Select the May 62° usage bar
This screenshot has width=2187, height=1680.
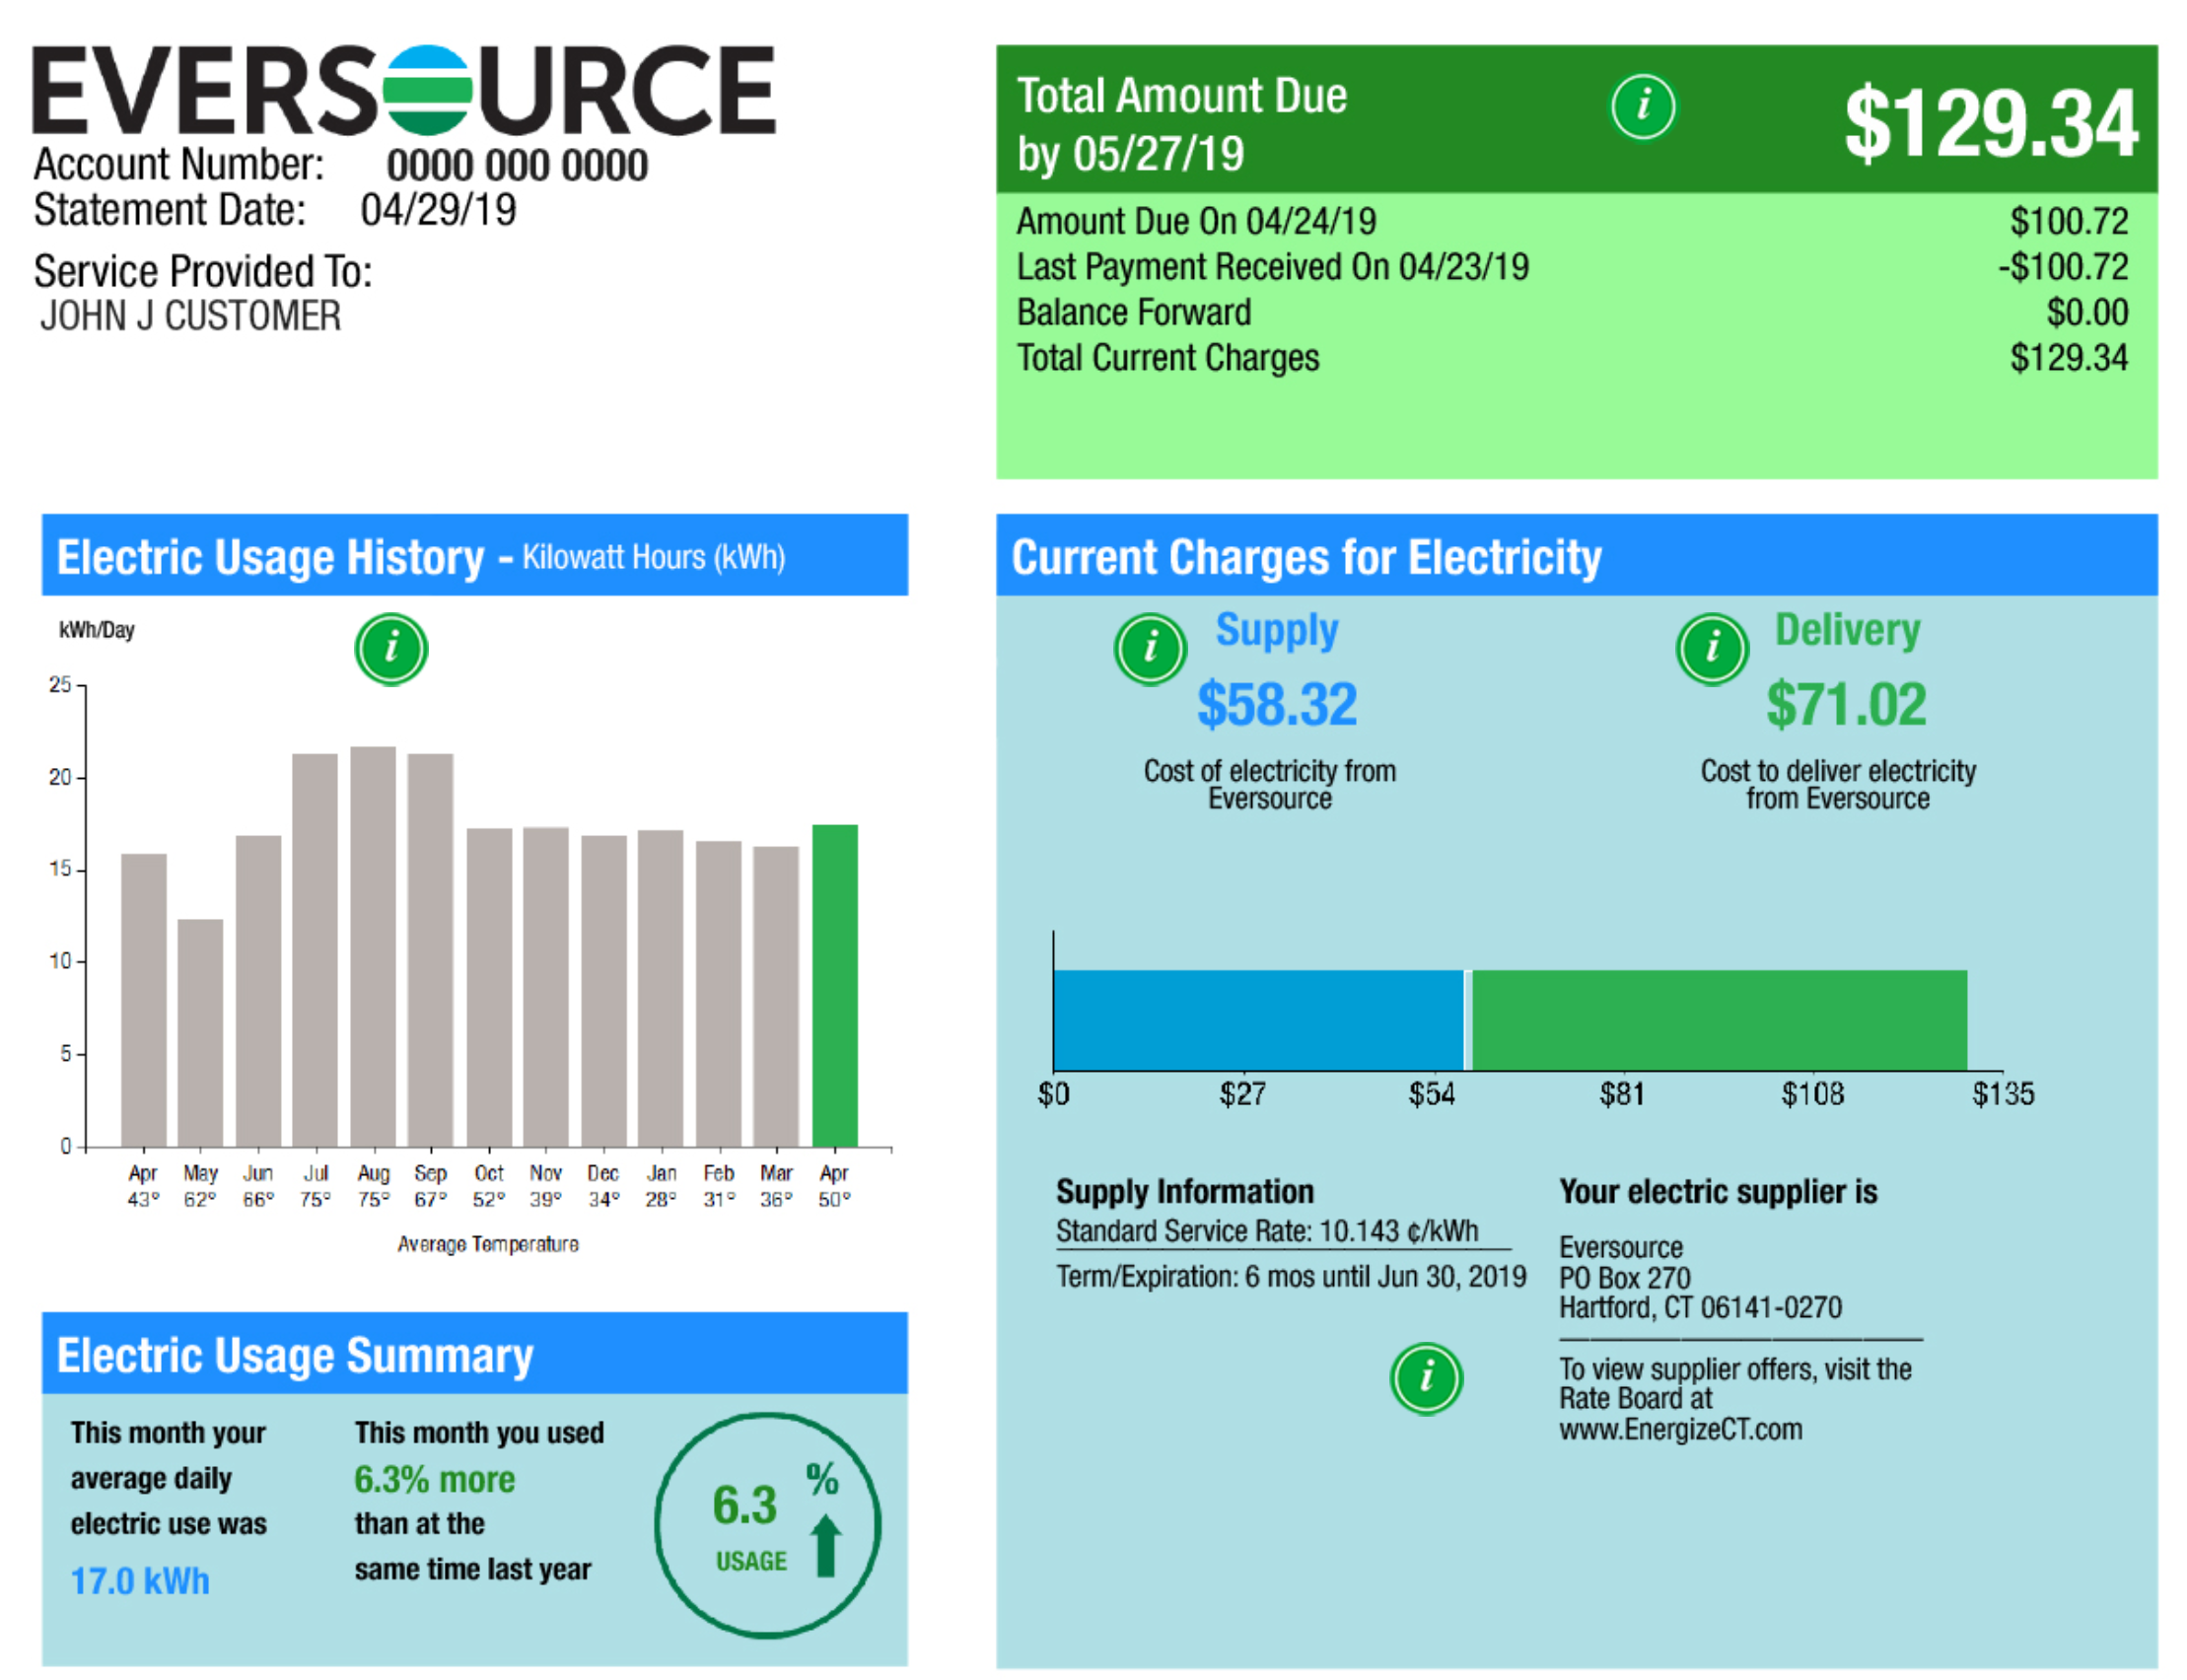coord(200,1032)
